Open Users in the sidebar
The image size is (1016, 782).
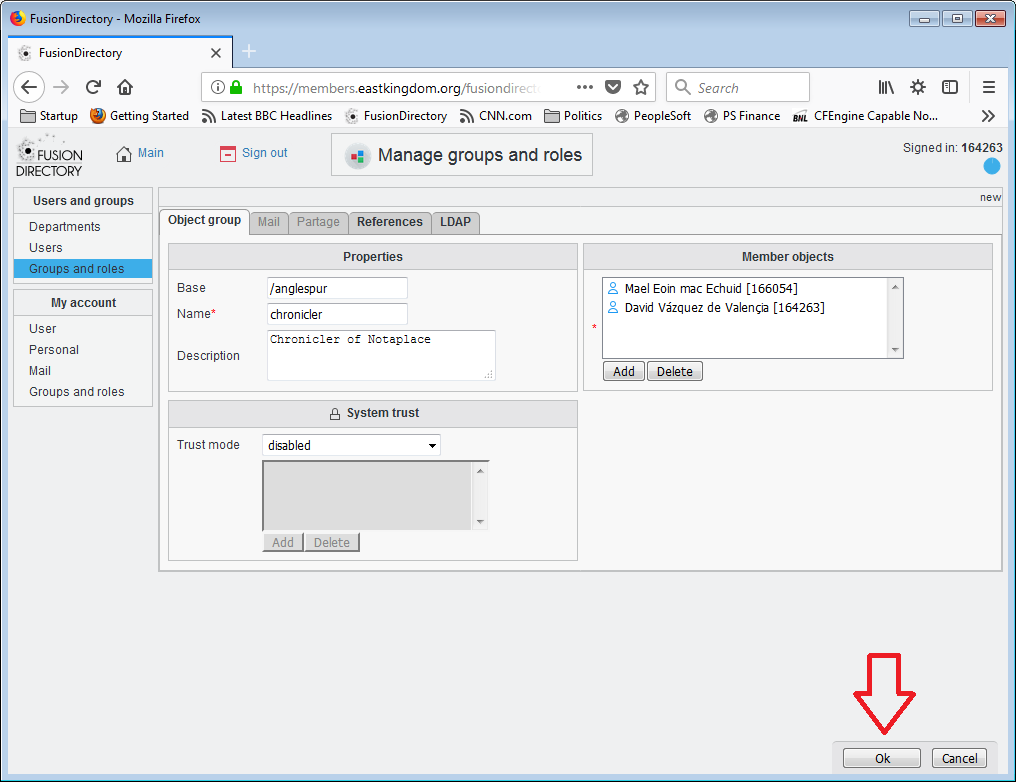(x=45, y=247)
